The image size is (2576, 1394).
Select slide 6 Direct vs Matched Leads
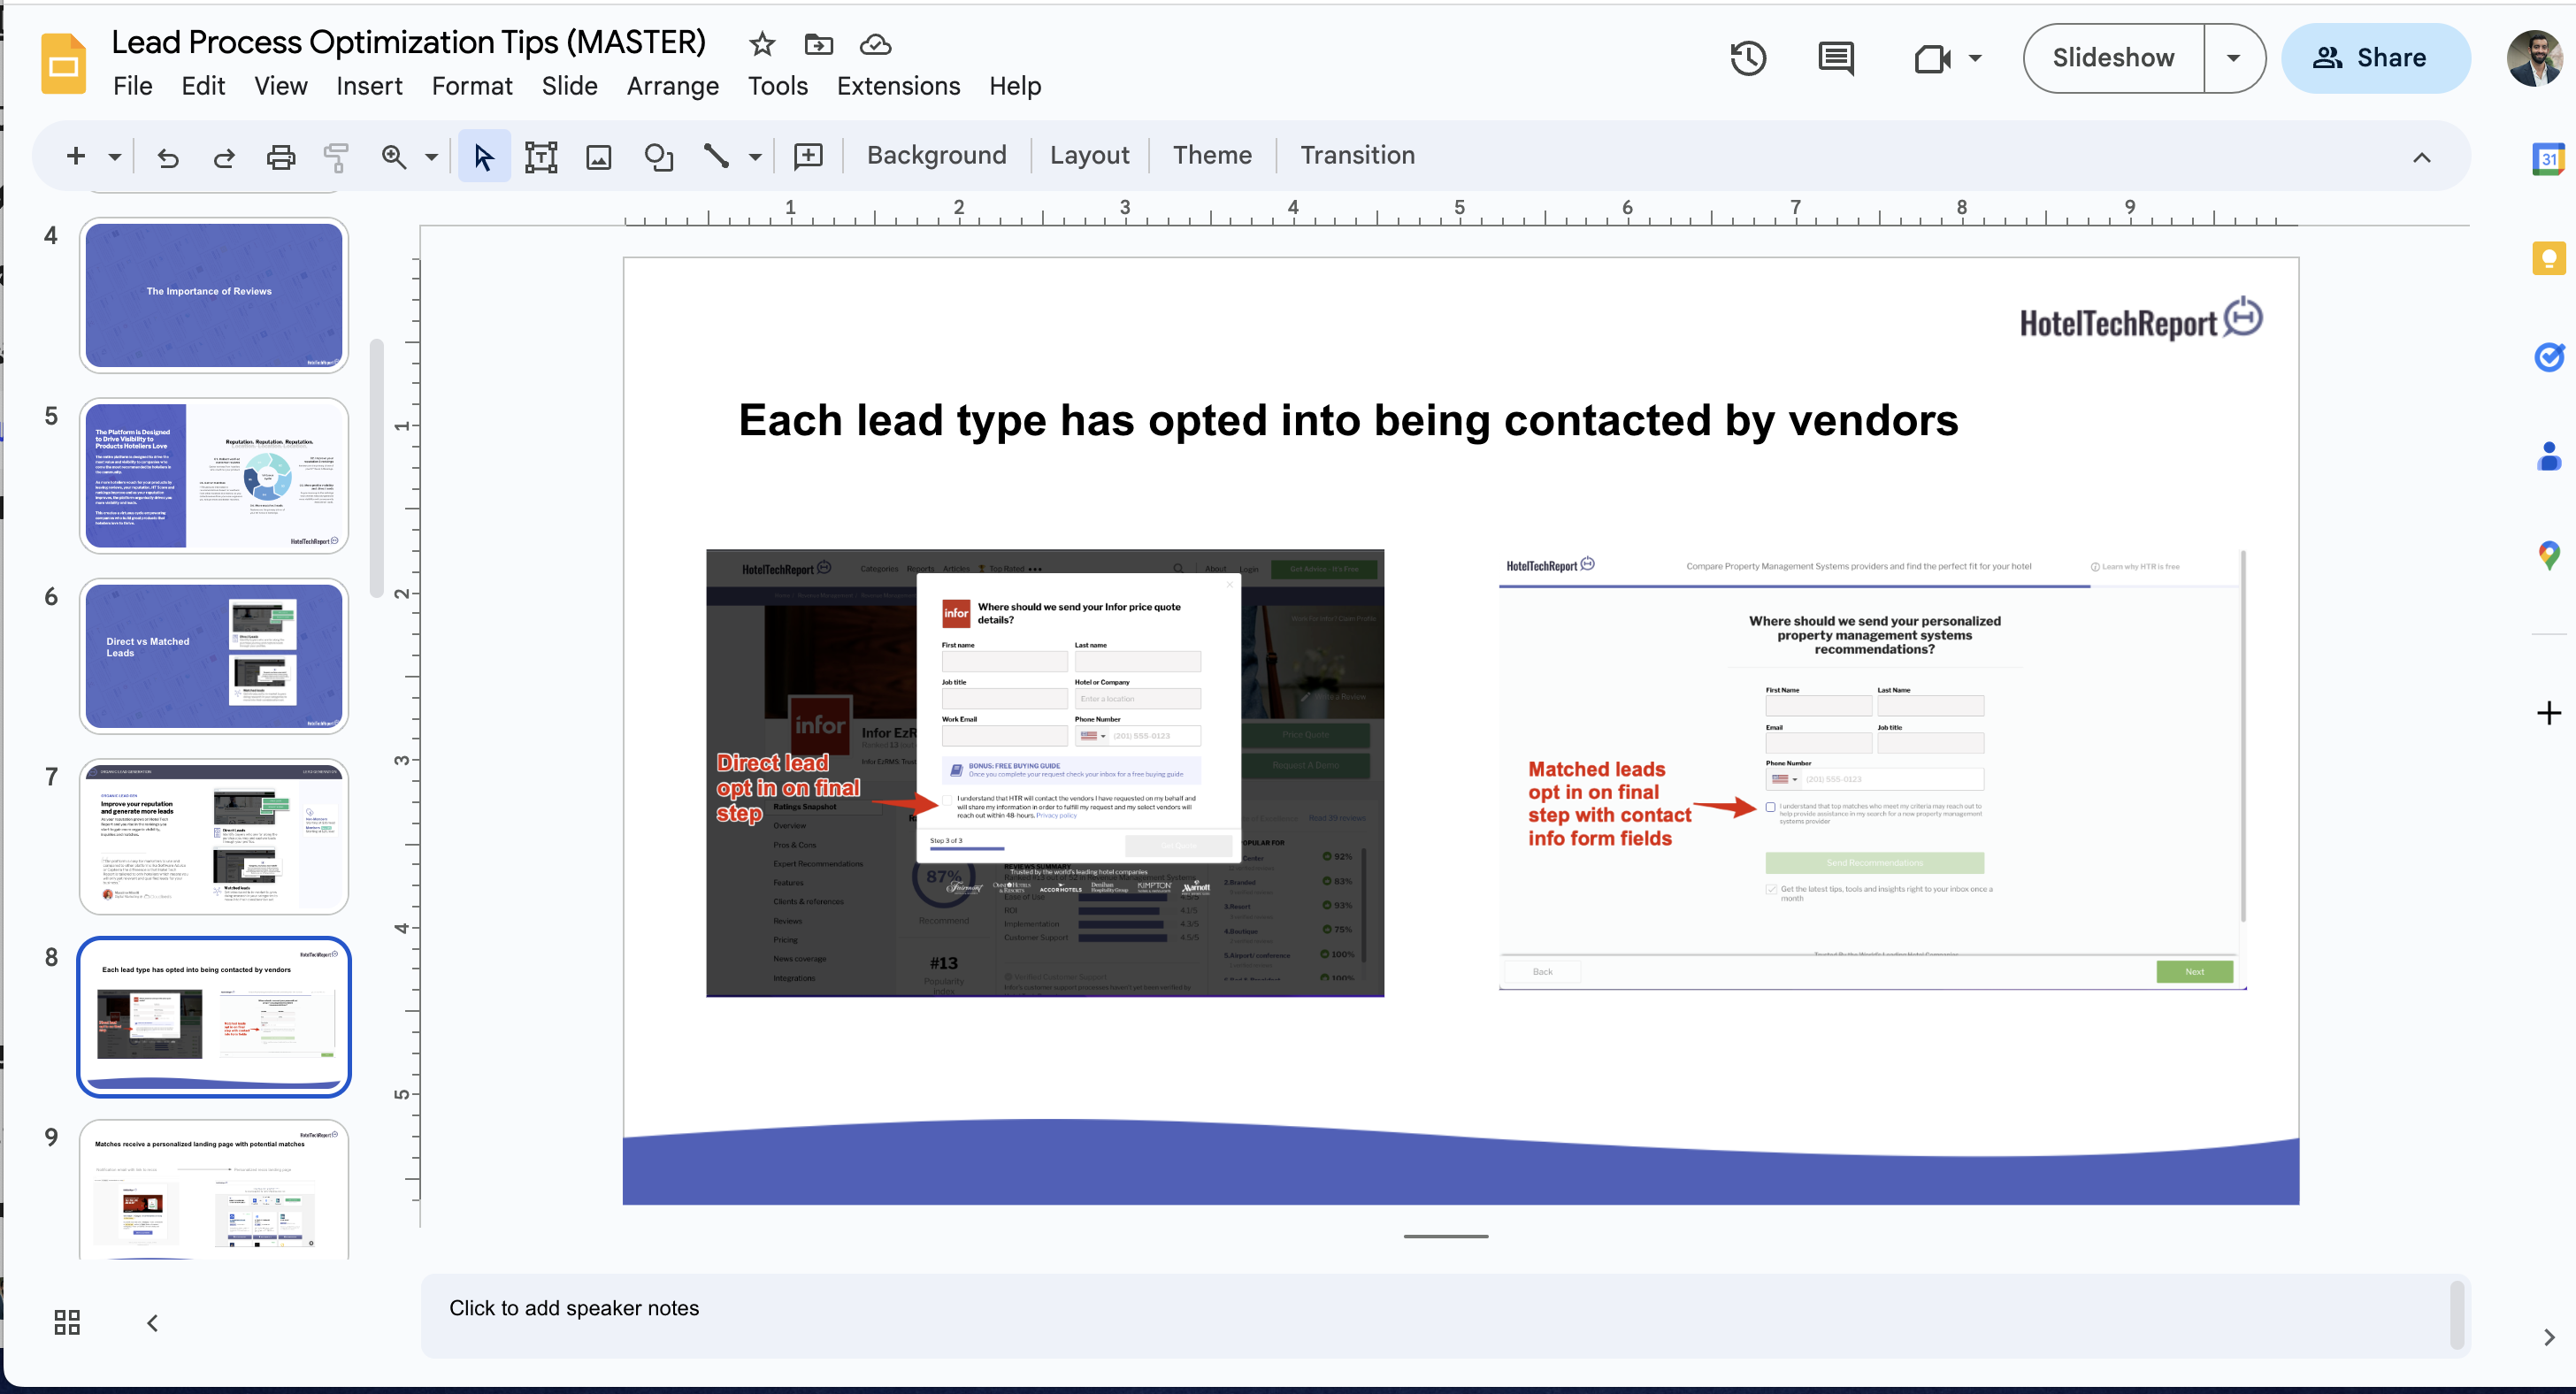214,655
